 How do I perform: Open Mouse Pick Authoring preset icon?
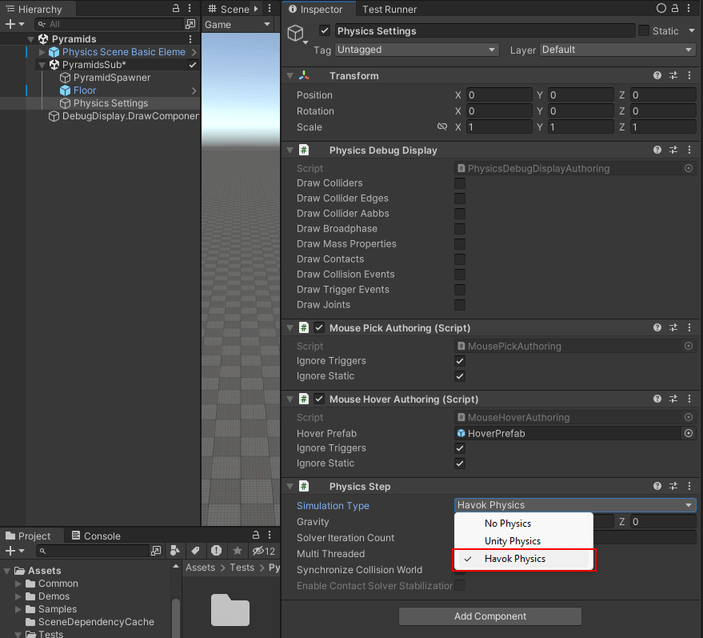673,328
